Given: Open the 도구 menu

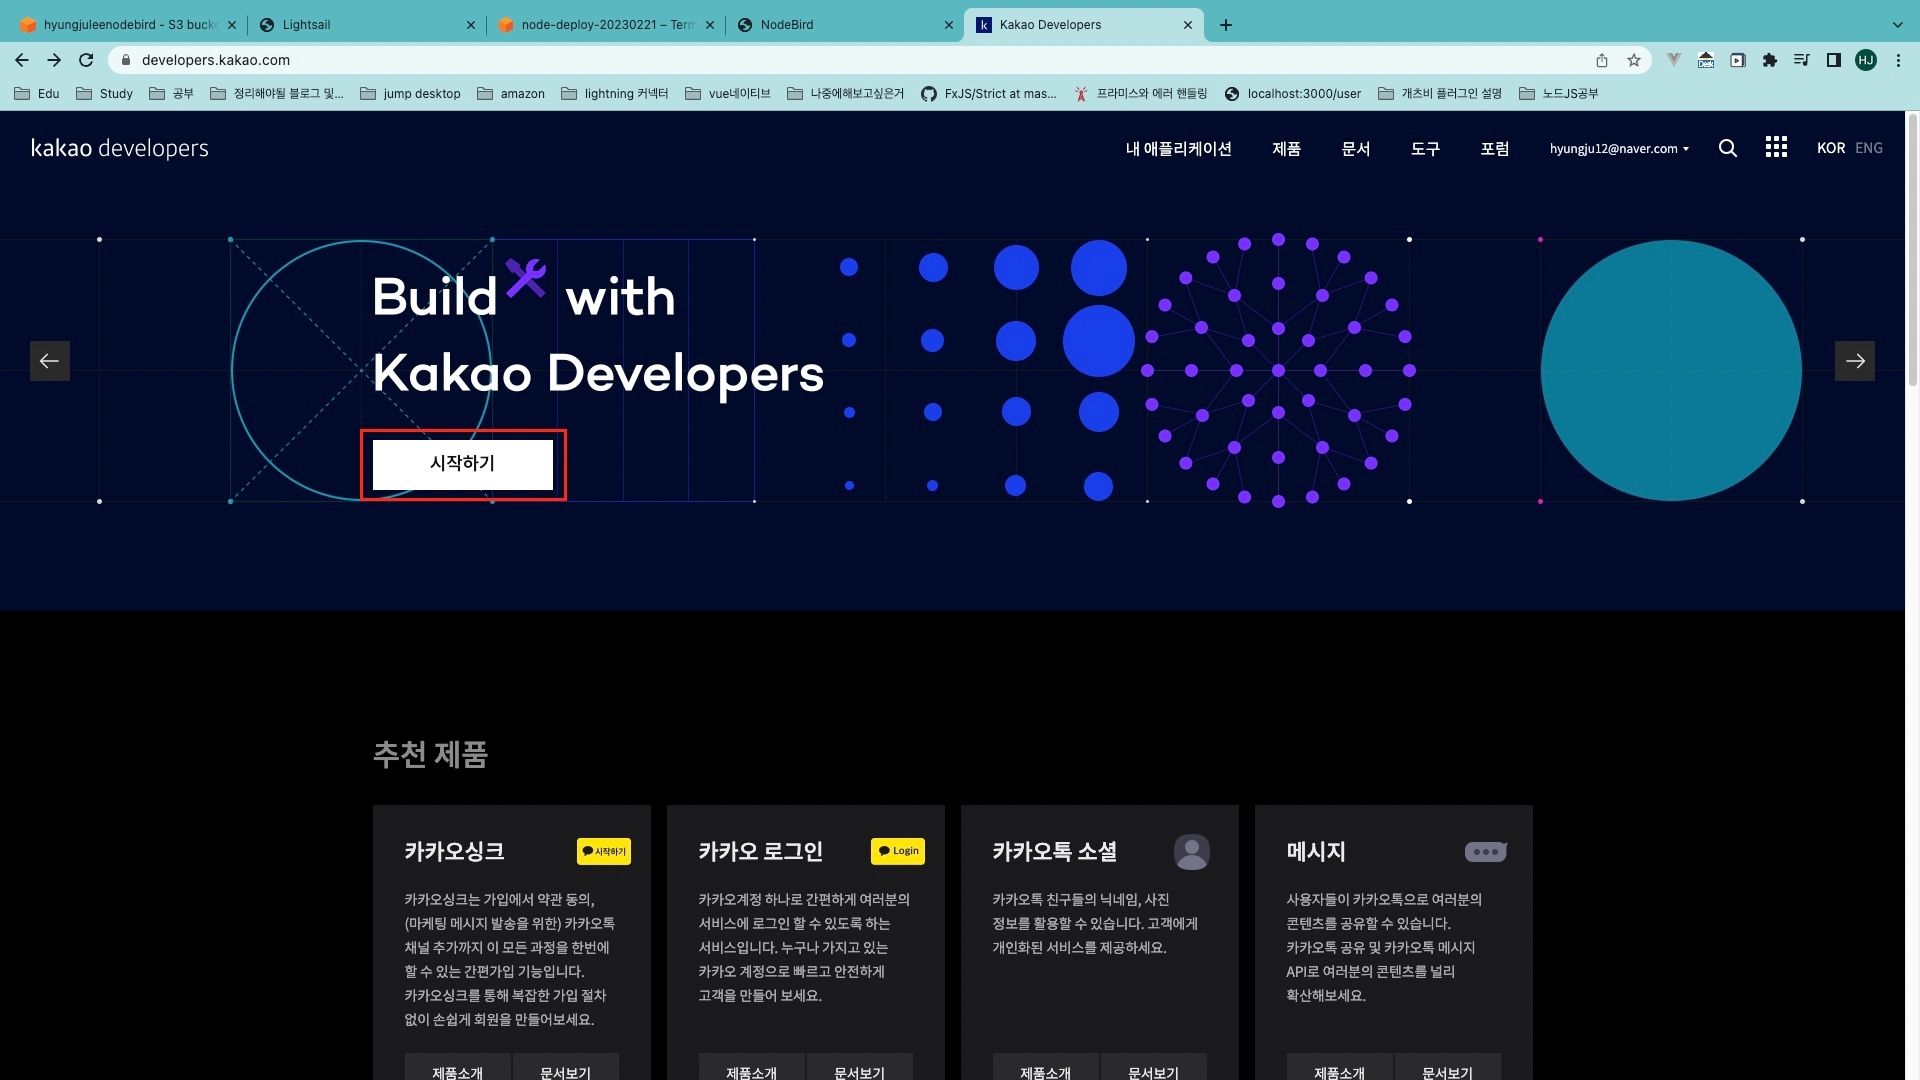Looking at the screenshot, I should pos(1425,148).
